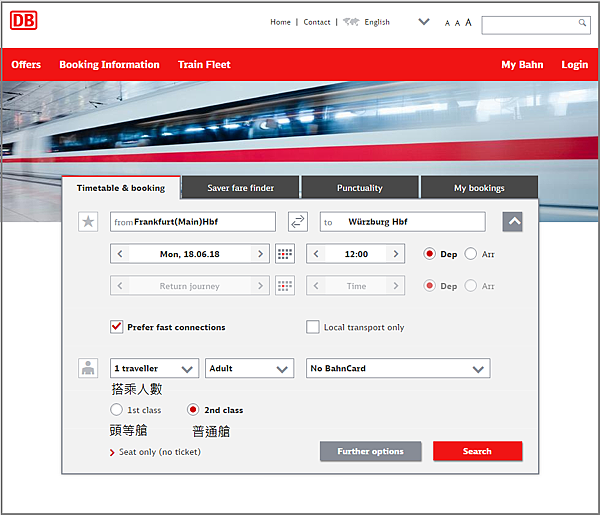Go to next return journey date
This screenshot has width=600, height=515.
click(260, 286)
